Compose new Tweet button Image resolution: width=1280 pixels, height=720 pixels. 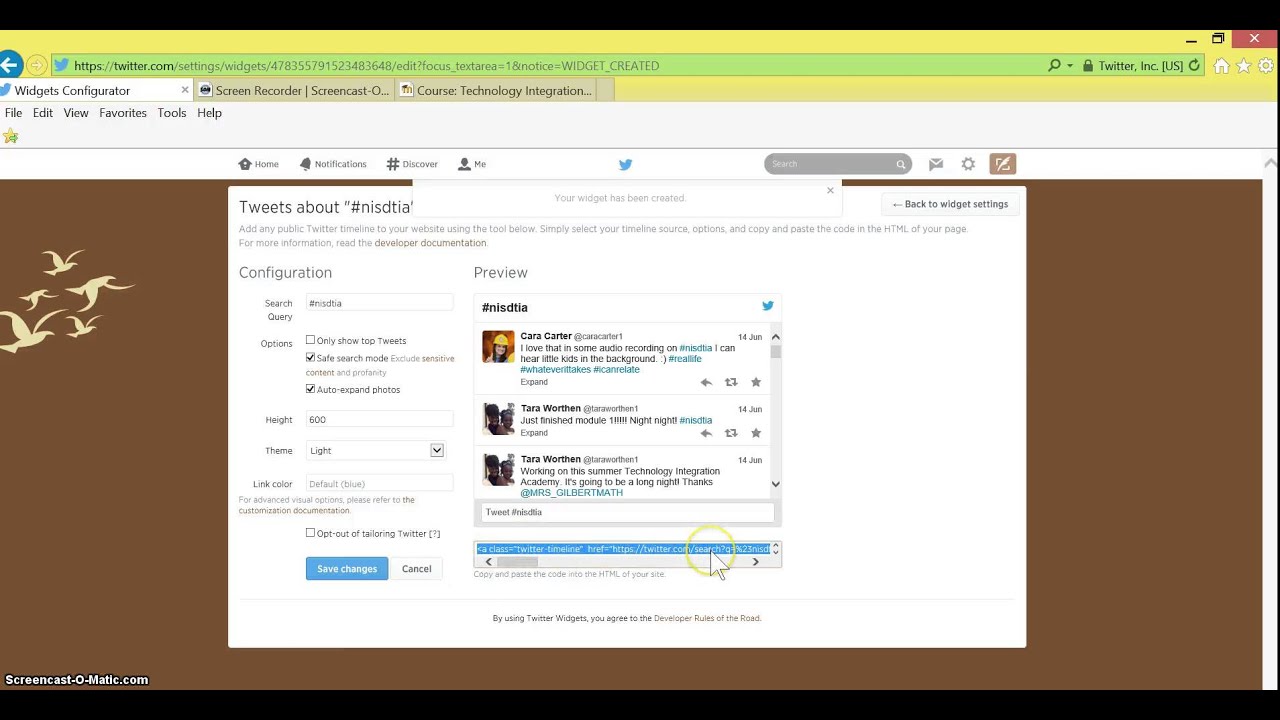[x=1003, y=164]
